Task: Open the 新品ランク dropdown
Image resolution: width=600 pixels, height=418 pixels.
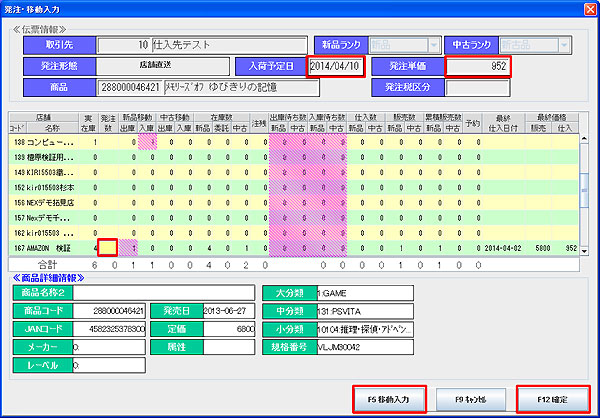Action: (433, 45)
